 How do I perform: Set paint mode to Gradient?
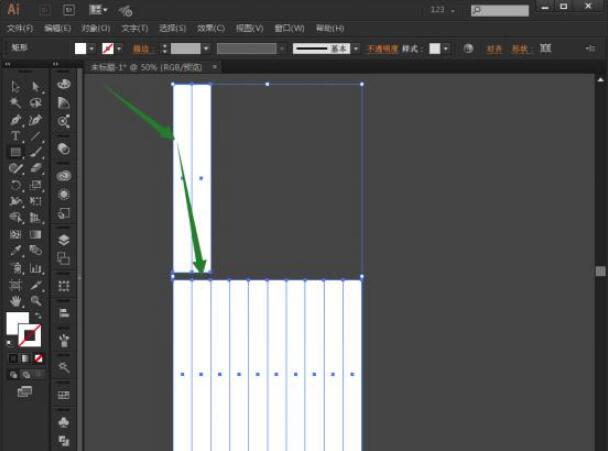click(x=25, y=358)
